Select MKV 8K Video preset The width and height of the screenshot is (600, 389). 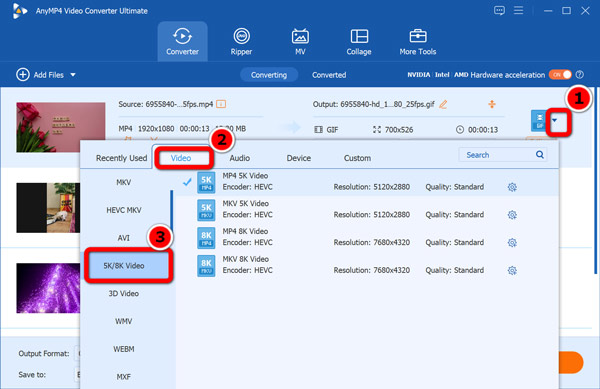pos(367,265)
